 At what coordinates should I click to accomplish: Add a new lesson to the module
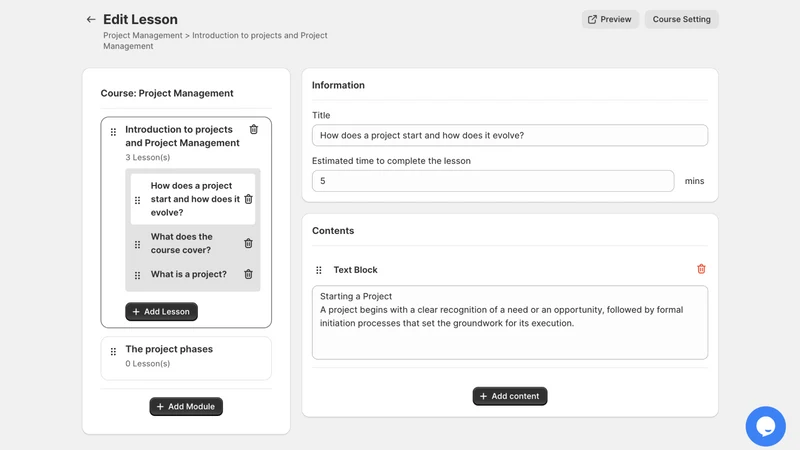pyautogui.click(x=161, y=312)
